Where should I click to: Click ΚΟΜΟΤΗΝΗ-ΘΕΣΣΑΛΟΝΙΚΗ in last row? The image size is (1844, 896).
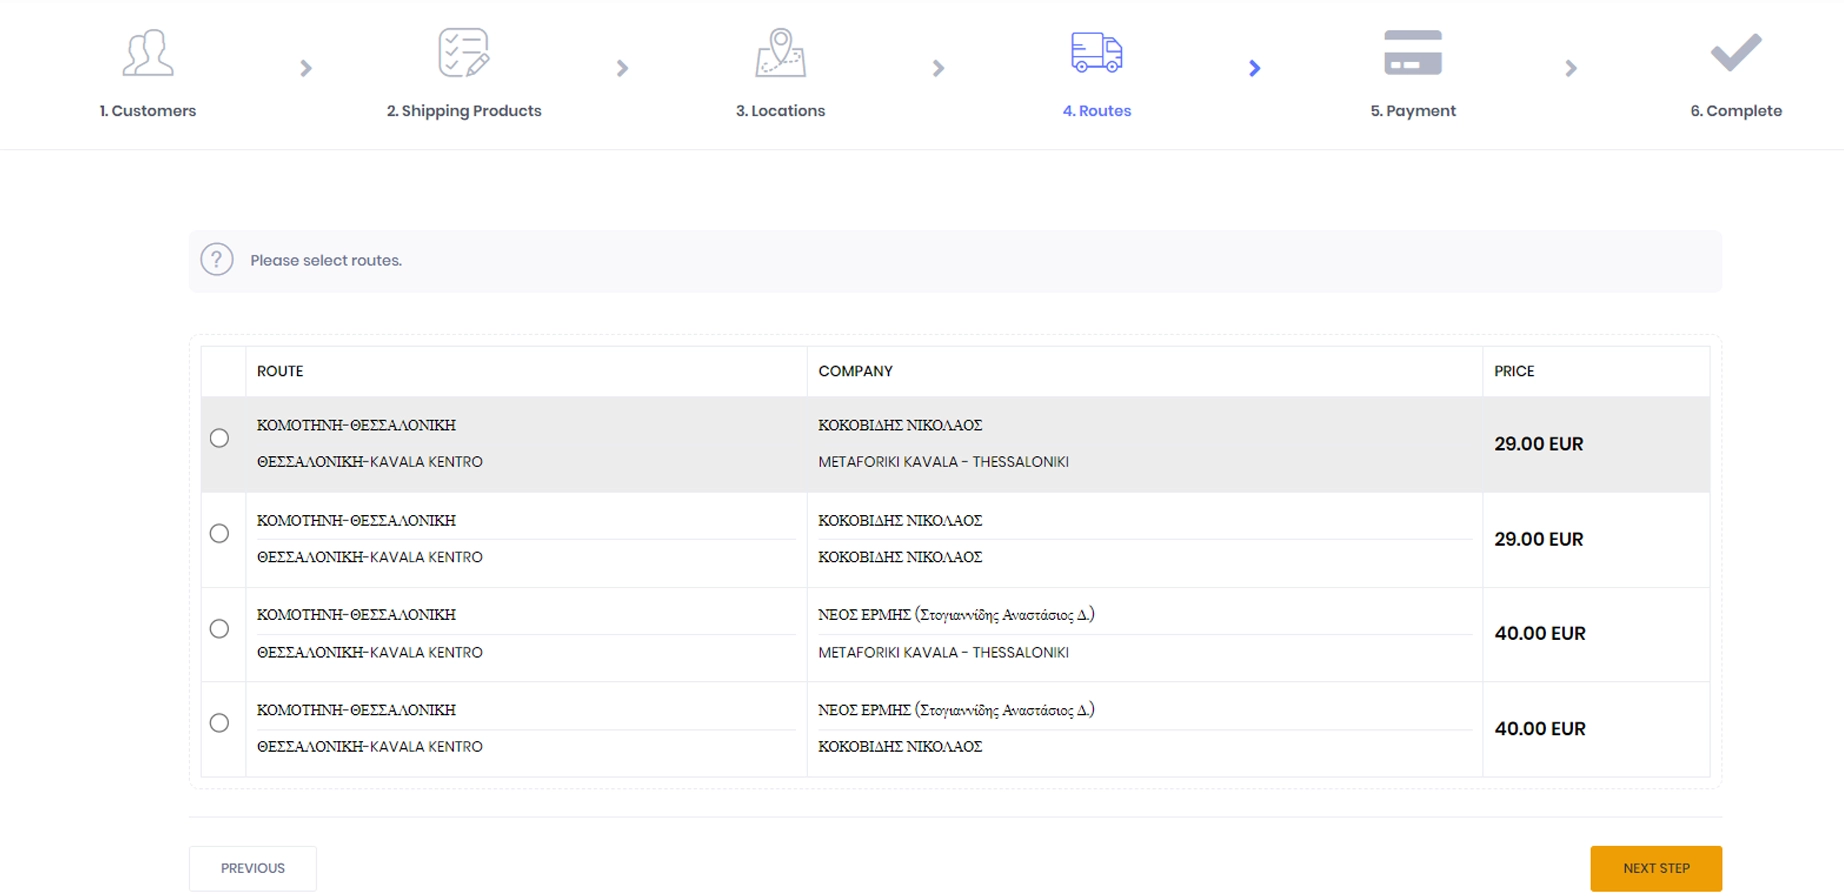click(x=356, y=710)
